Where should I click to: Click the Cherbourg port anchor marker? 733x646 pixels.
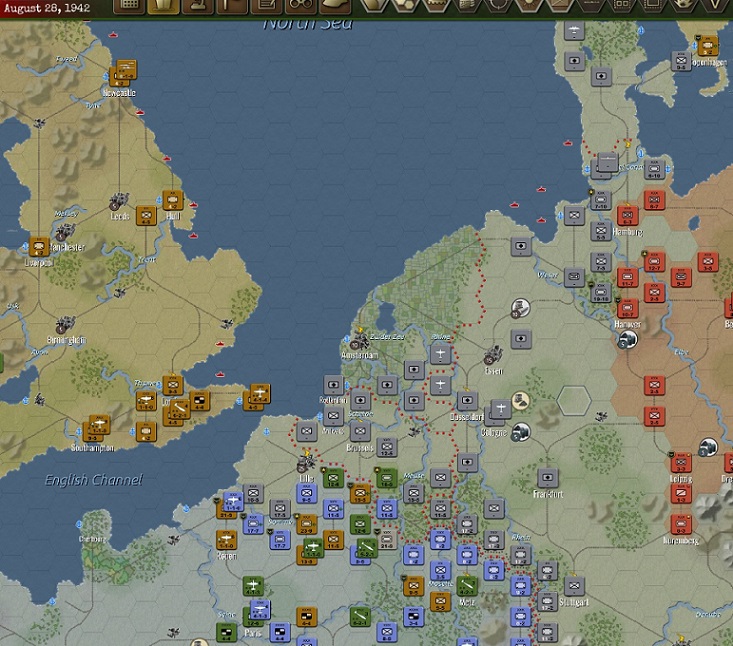point(79,524)
